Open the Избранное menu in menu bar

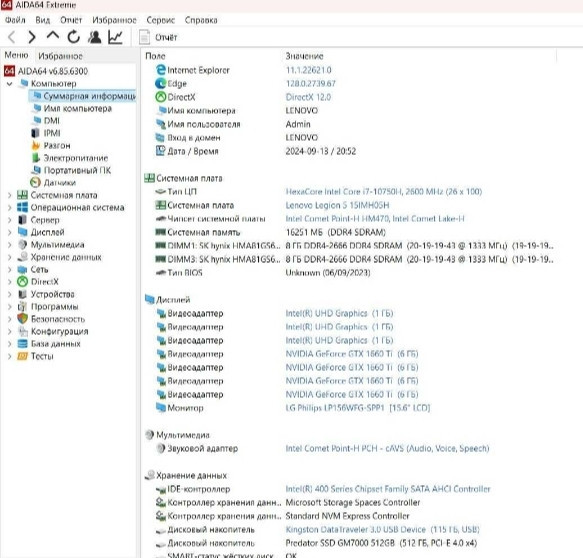(114, 20)
